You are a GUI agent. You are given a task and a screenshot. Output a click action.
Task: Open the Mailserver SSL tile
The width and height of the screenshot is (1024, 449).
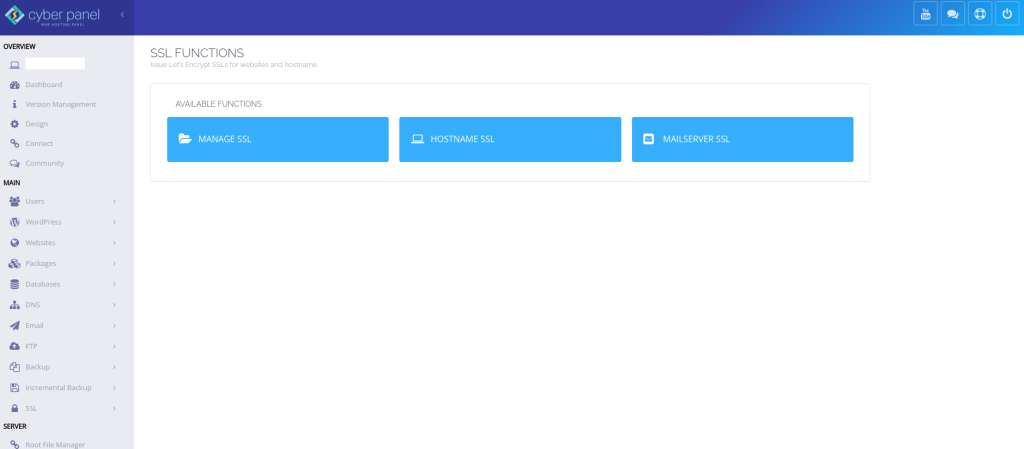click(742, 139)
